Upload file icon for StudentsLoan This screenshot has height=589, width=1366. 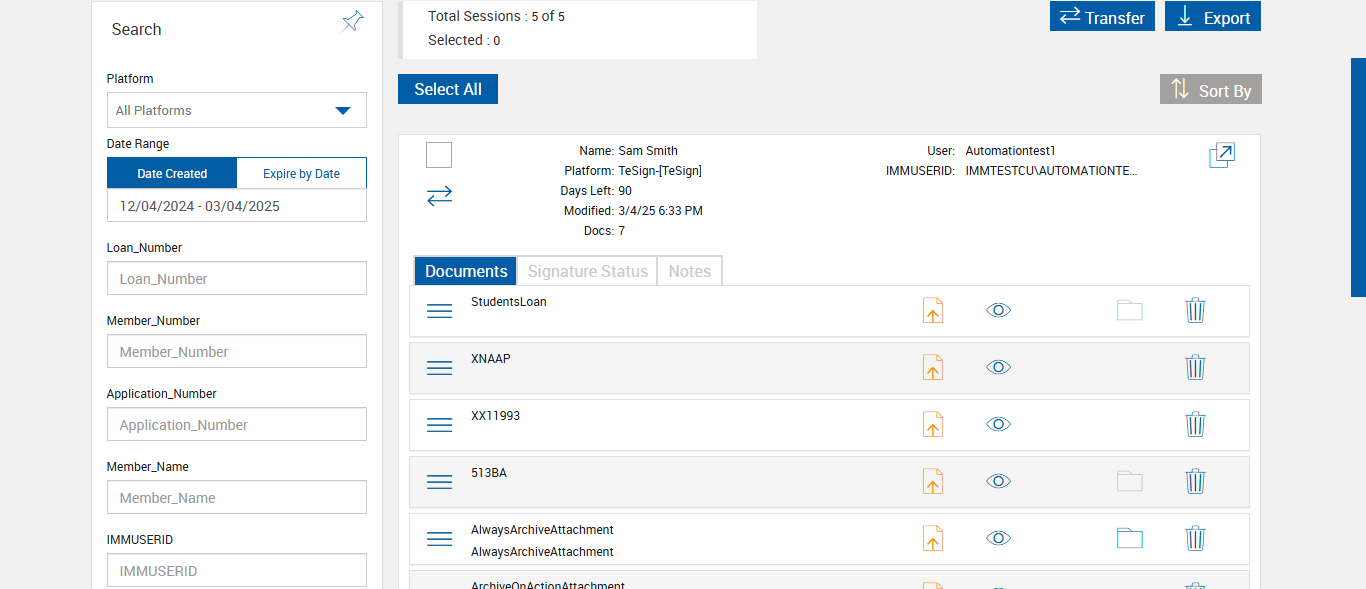933,310
